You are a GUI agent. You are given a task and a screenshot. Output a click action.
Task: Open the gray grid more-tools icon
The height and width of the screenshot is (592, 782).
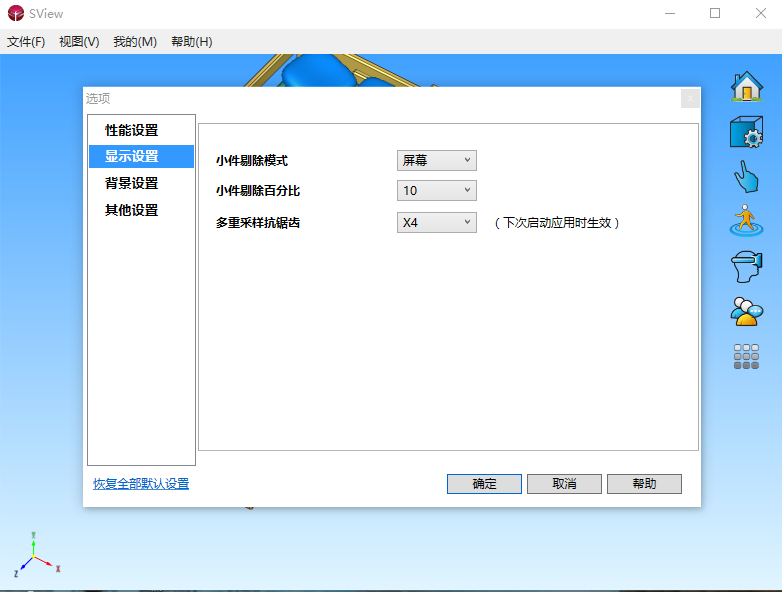click(746, 356)
